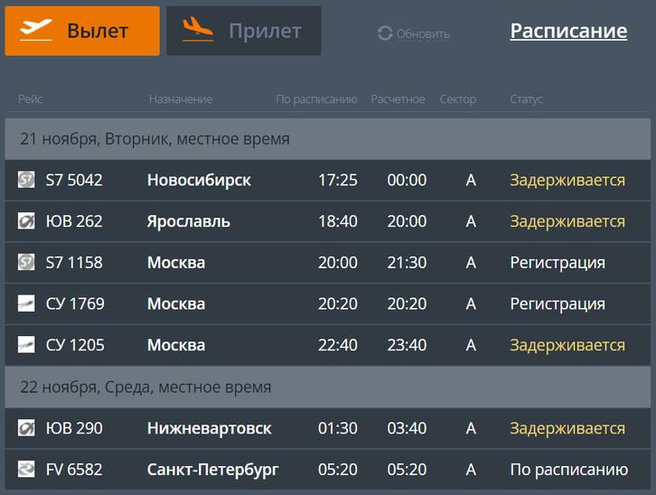This screenshot has width=656, height=495.
Task: Click the refresh arrows icon
Action: tap(385, 34)
